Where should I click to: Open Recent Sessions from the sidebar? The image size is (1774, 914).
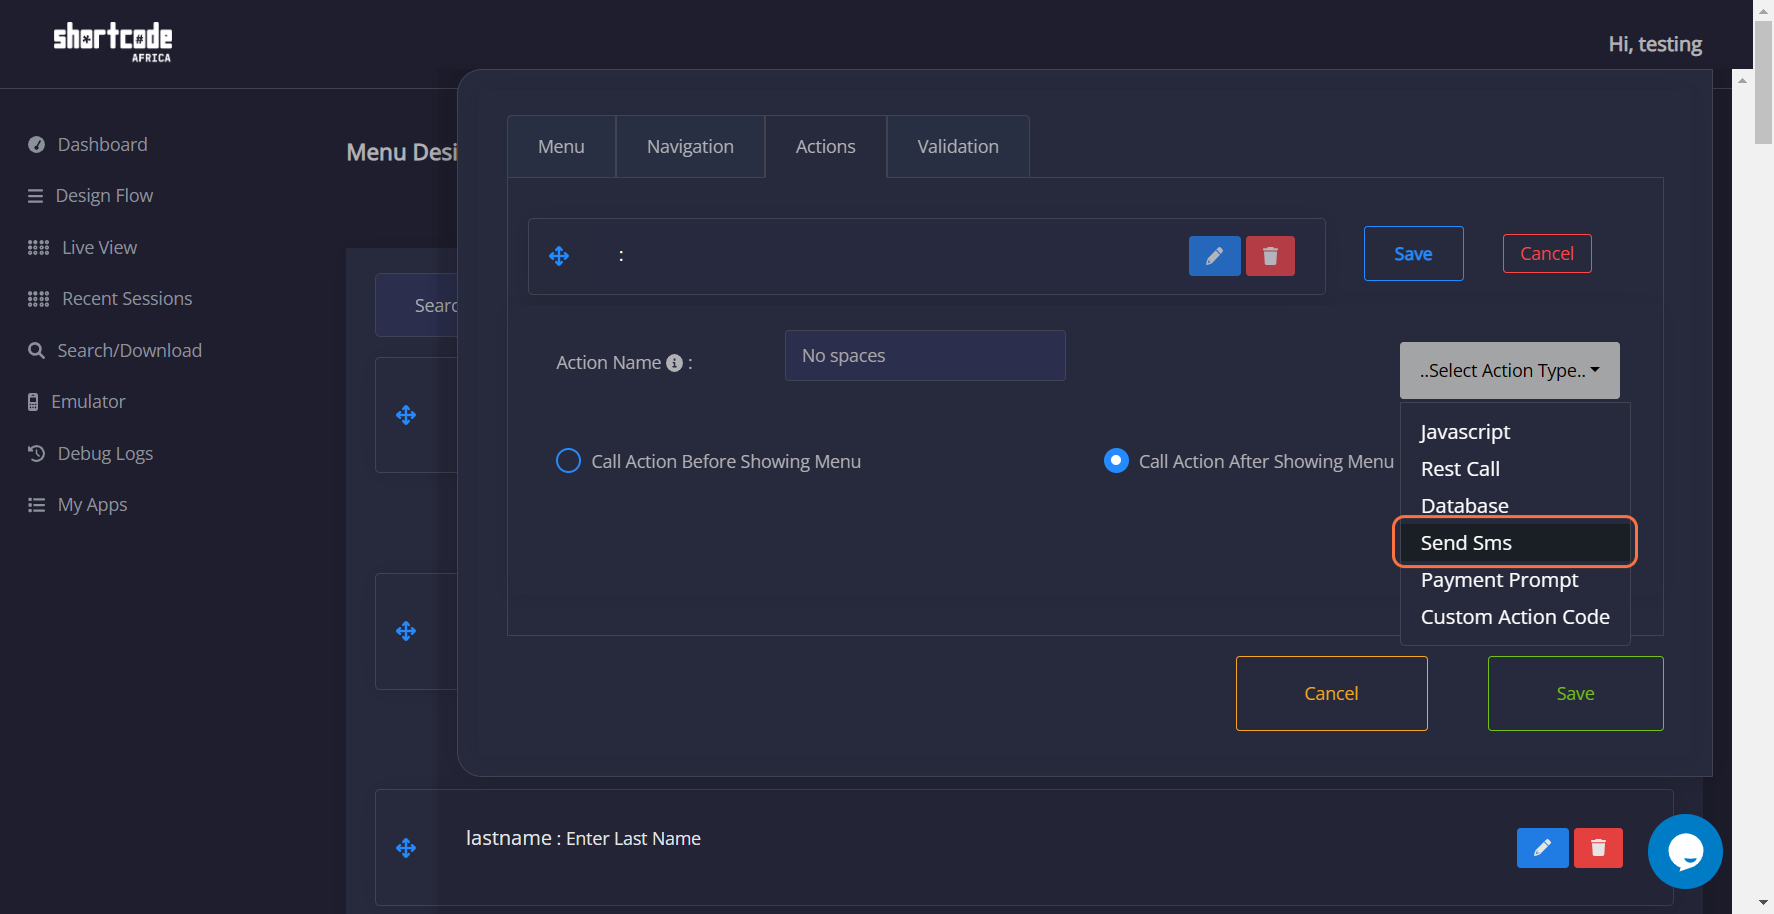pos(127,299)
